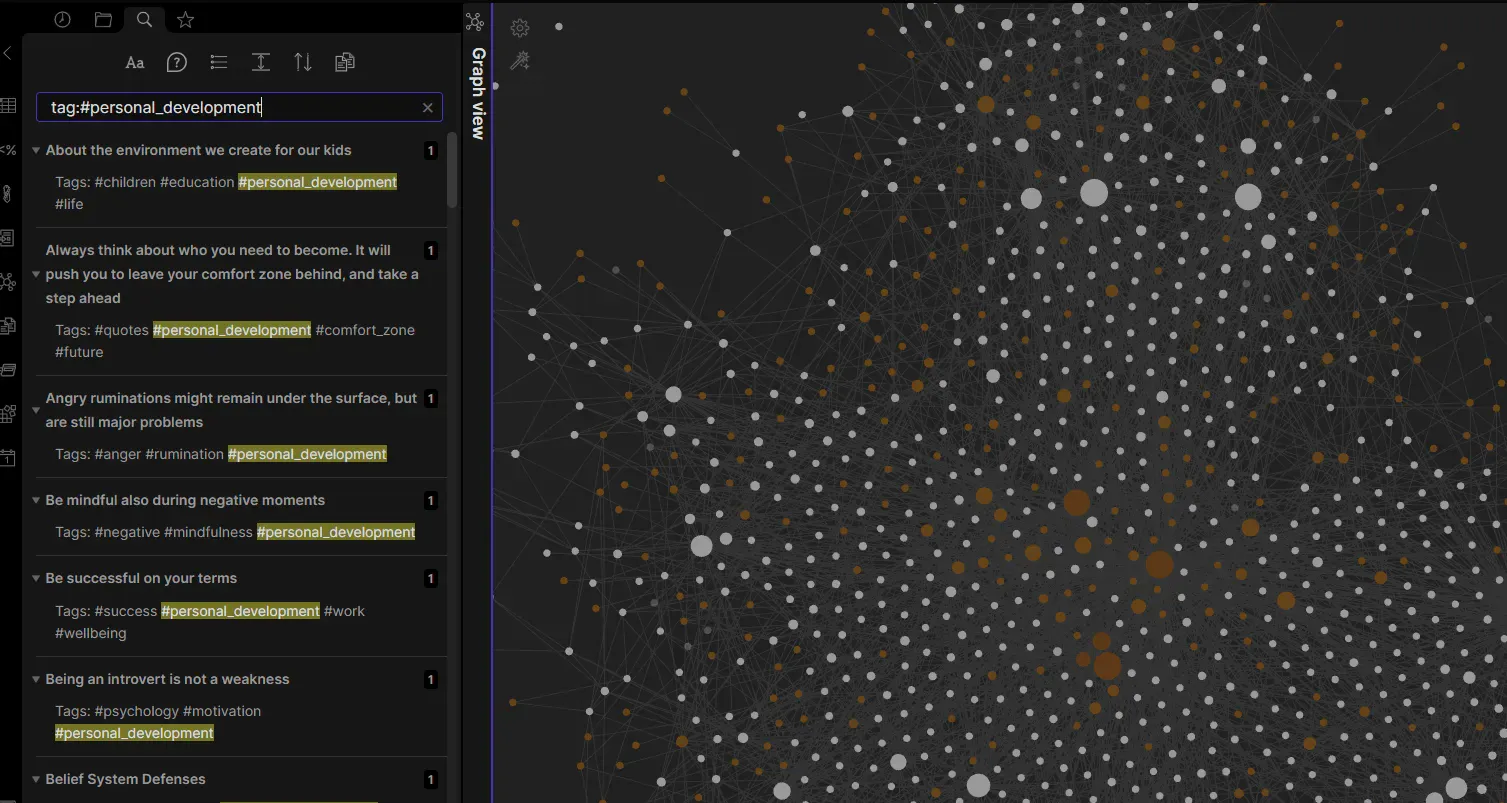Open graph settings gear icon
Screen dimensions: 1507x803
click(519, 28)
